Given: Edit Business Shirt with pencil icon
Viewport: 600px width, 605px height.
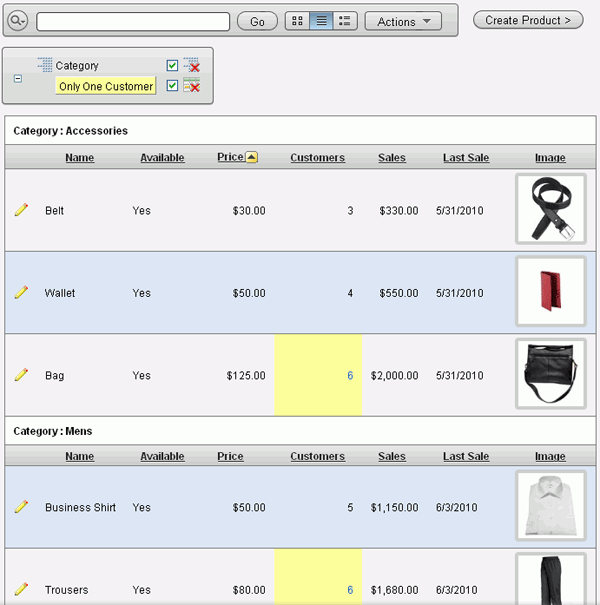Looking at the screenshot, I should tap(21, 506).
